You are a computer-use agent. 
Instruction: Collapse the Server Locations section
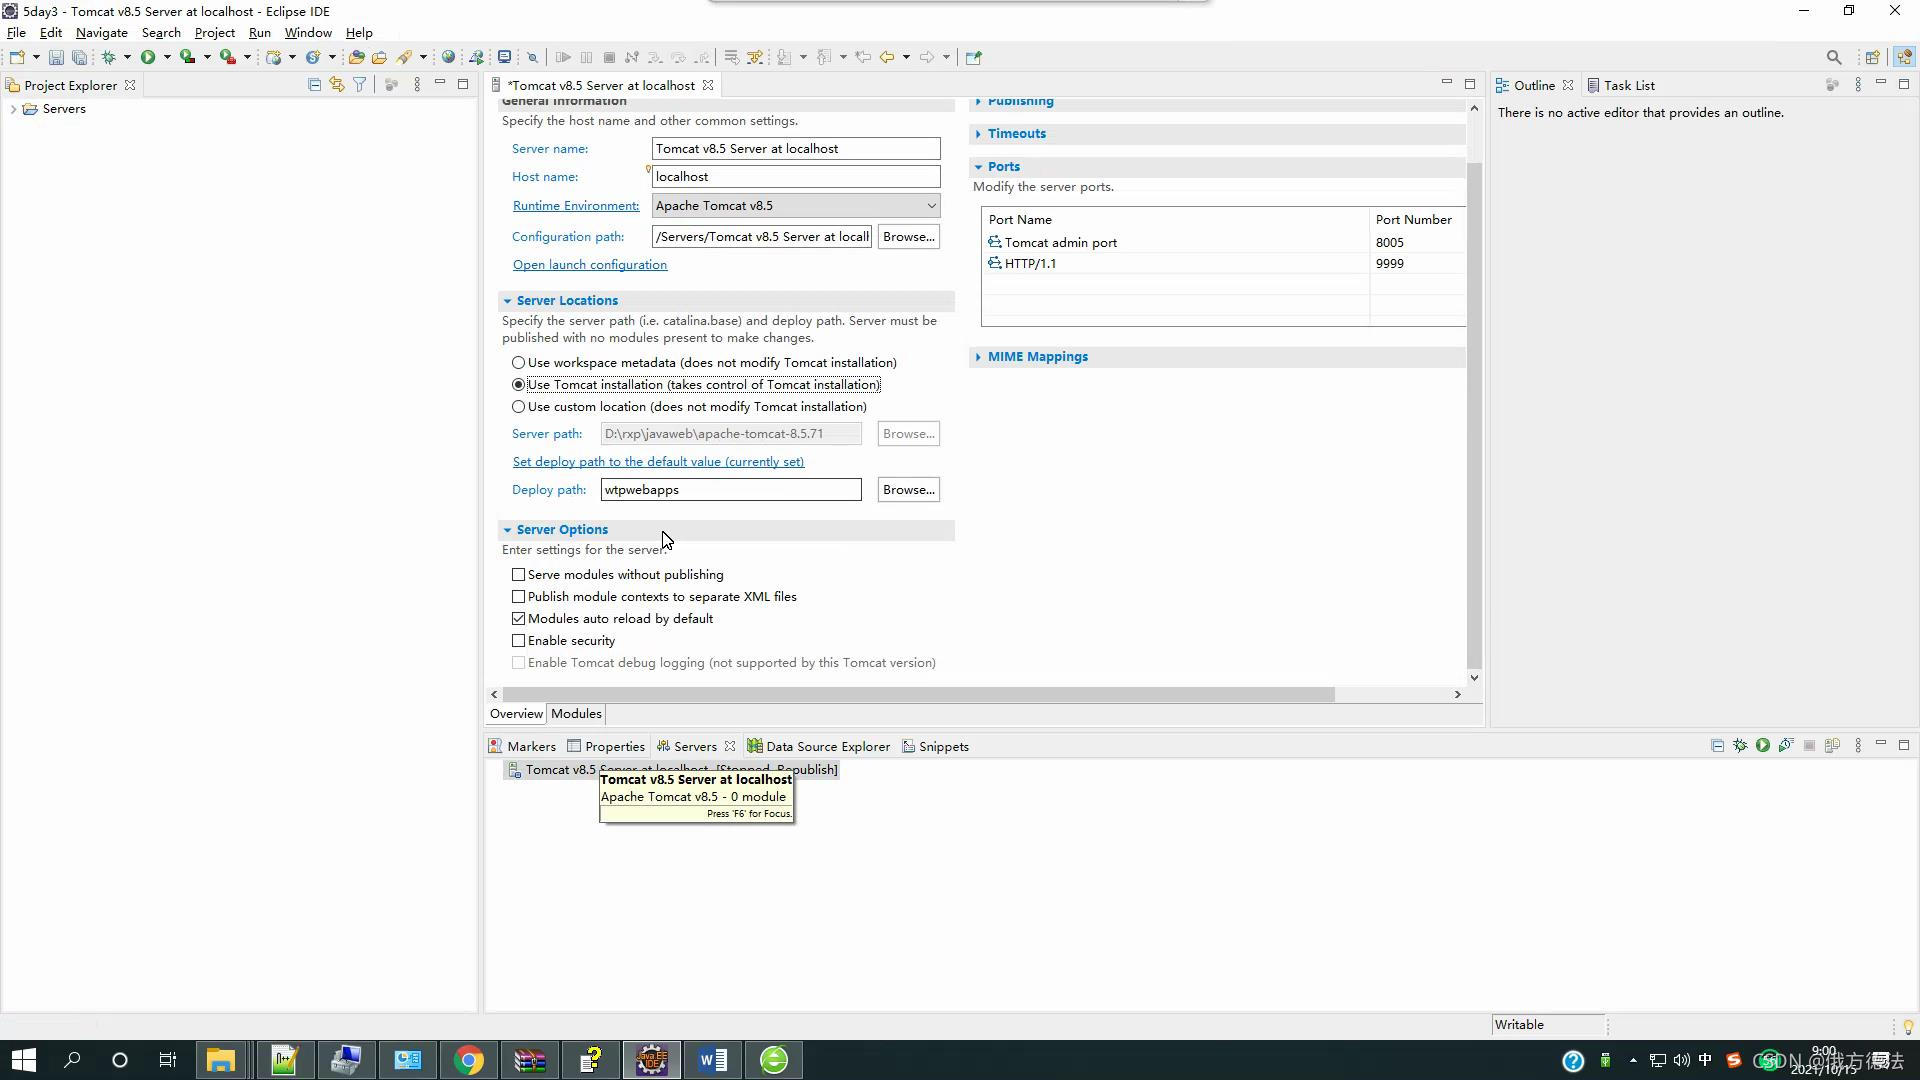(507, 301)
